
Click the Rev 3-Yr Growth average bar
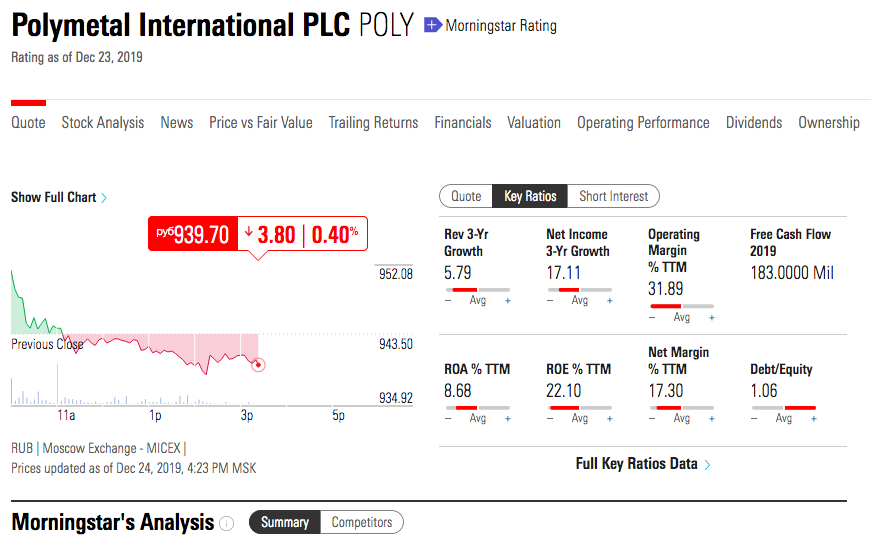tap(477, 289)
